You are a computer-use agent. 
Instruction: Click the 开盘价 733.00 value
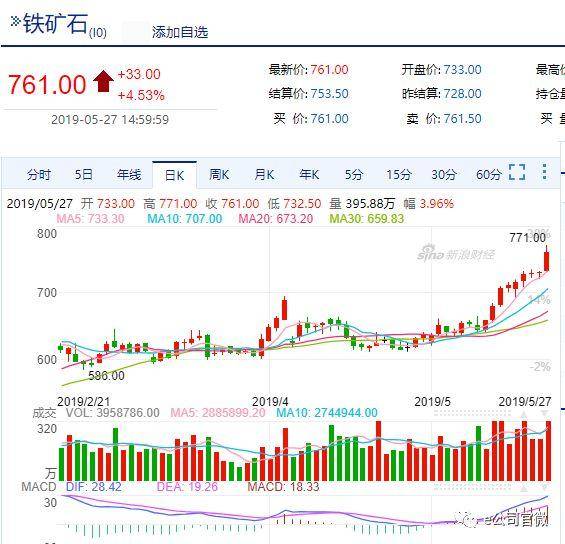click(x=462, y=70)
